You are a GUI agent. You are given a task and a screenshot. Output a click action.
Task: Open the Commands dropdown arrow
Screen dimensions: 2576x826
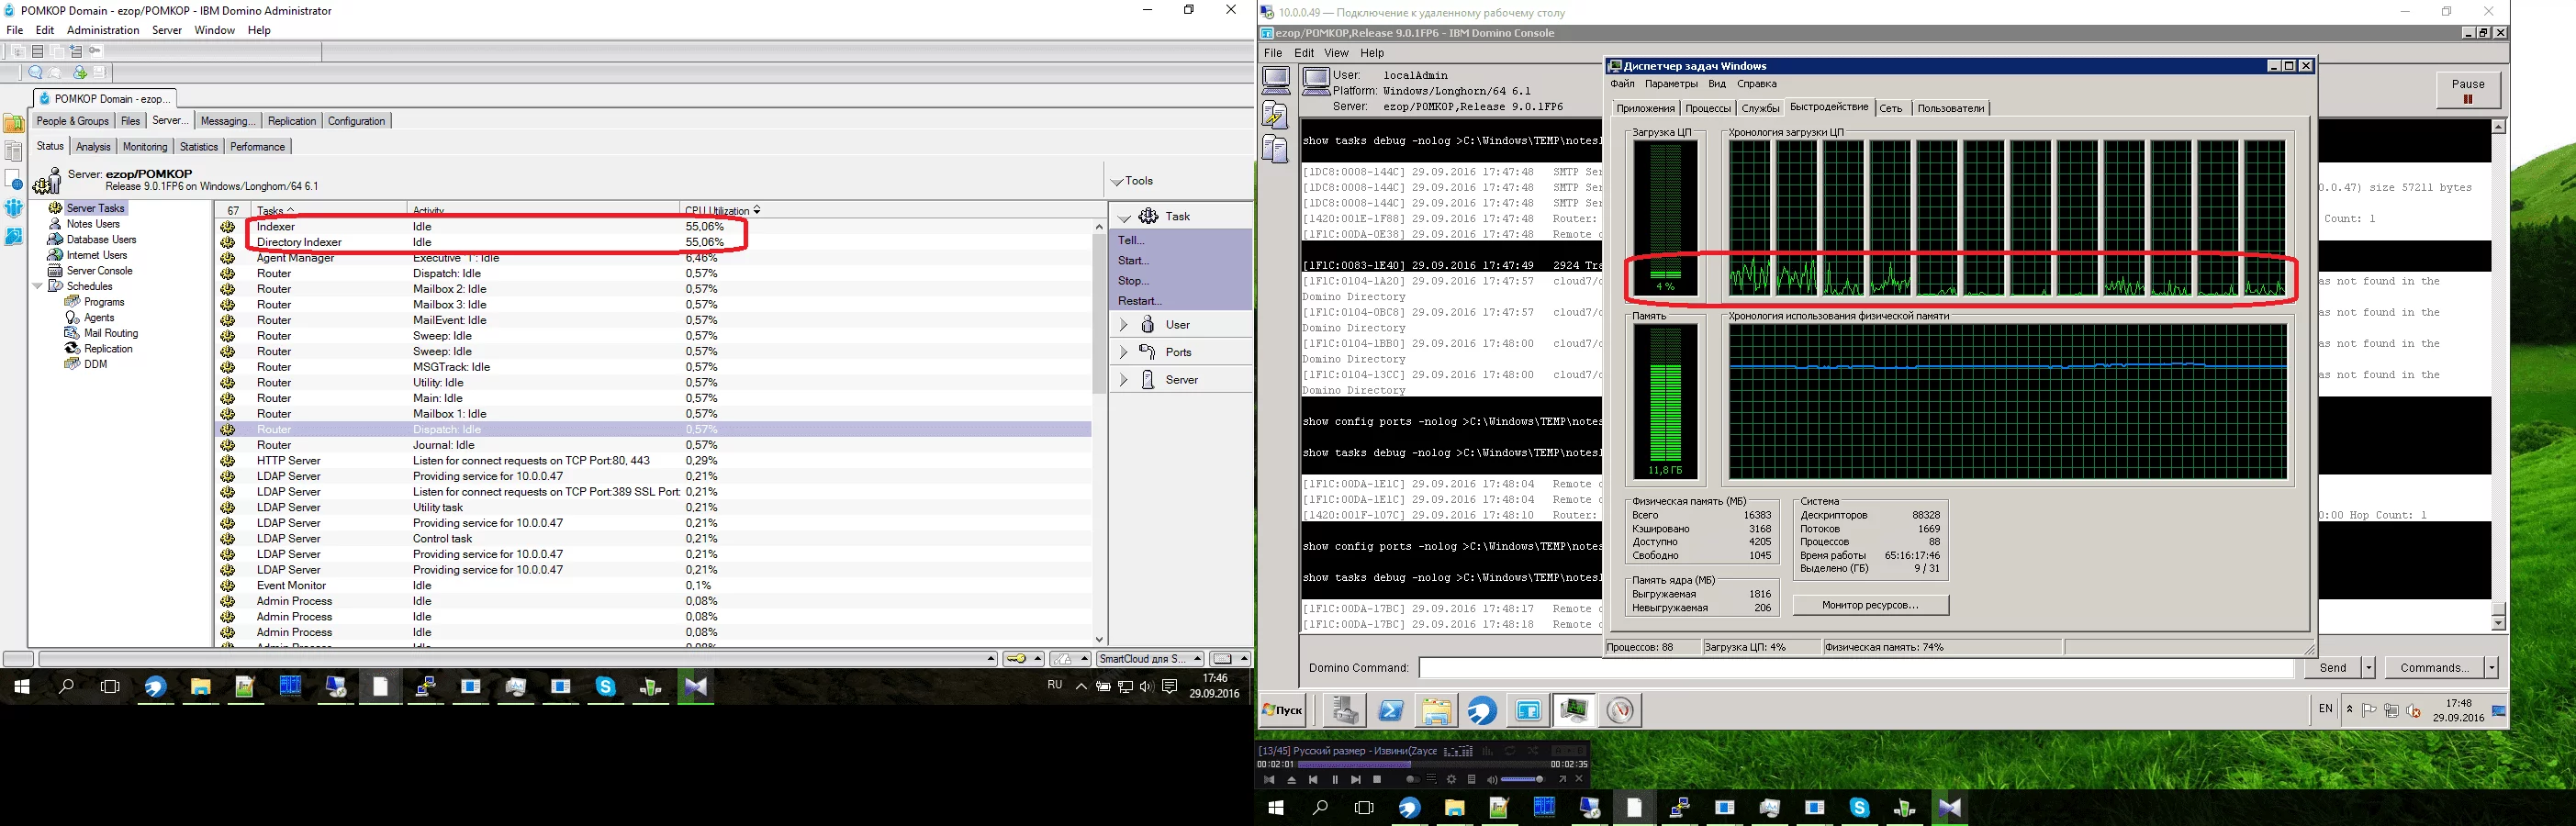(x=2491, y=668)
